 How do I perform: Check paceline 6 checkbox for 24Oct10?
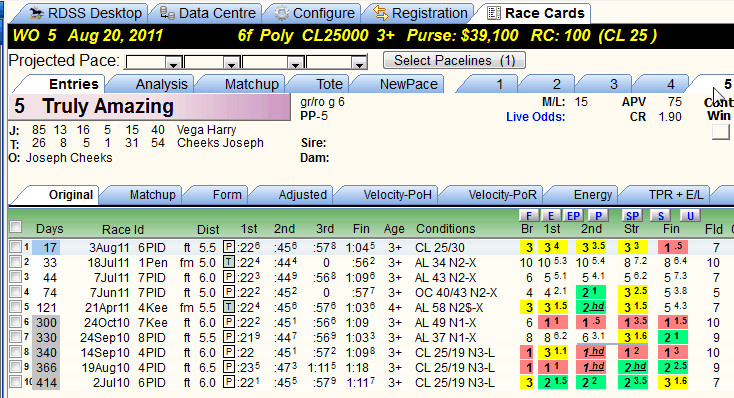coord(16,322)
